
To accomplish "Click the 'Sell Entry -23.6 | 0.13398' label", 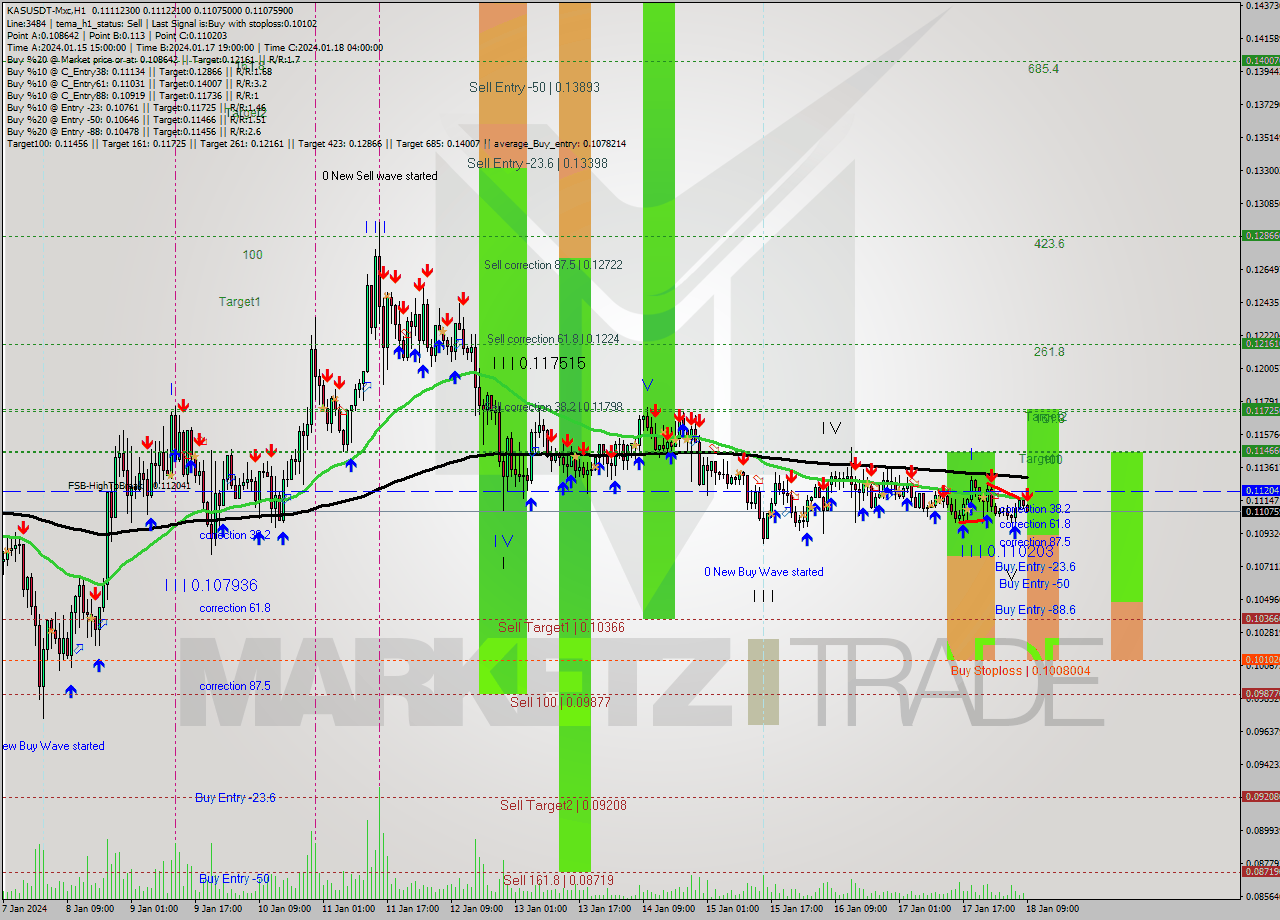I will tap(537, 163).
